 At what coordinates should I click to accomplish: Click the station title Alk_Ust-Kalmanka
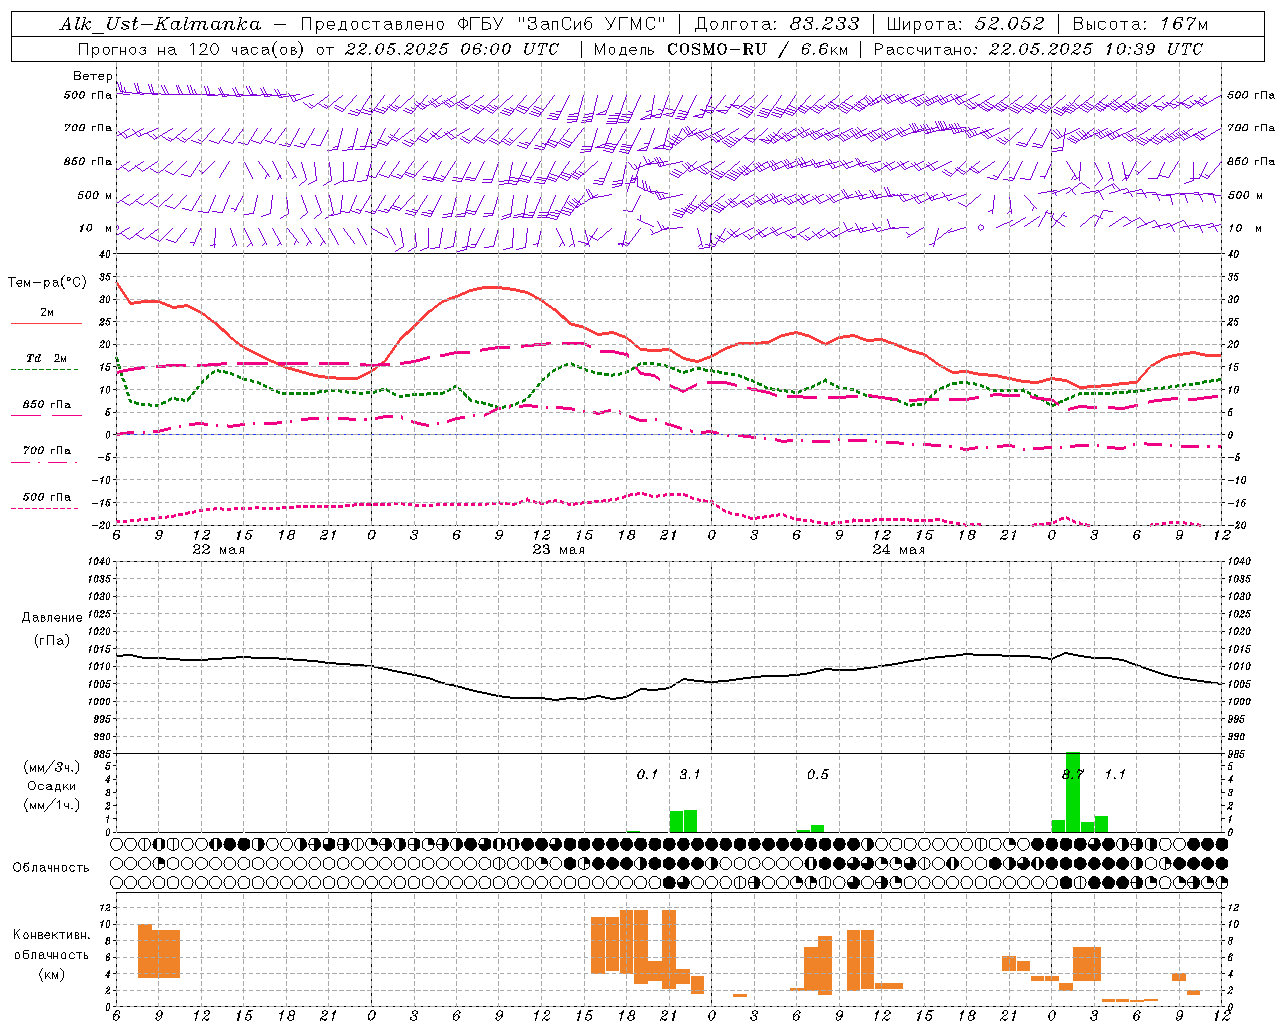[x=160, y=24]
